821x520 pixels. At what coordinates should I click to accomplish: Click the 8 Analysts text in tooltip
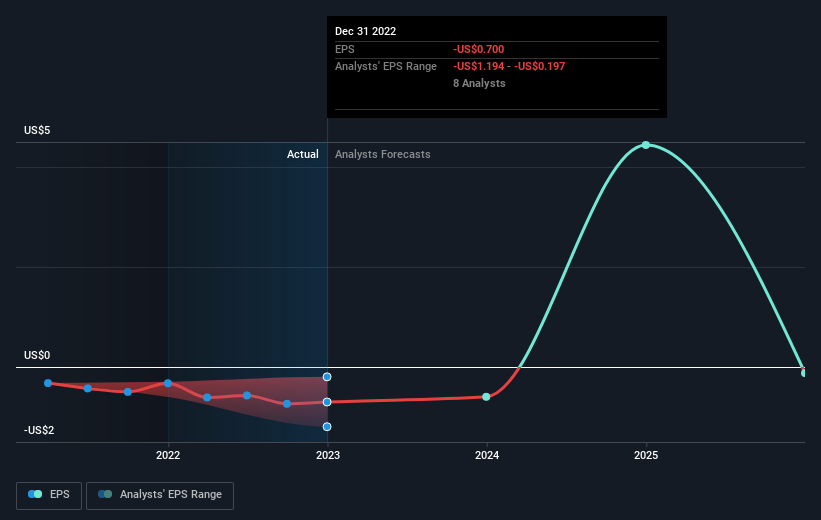479,83
